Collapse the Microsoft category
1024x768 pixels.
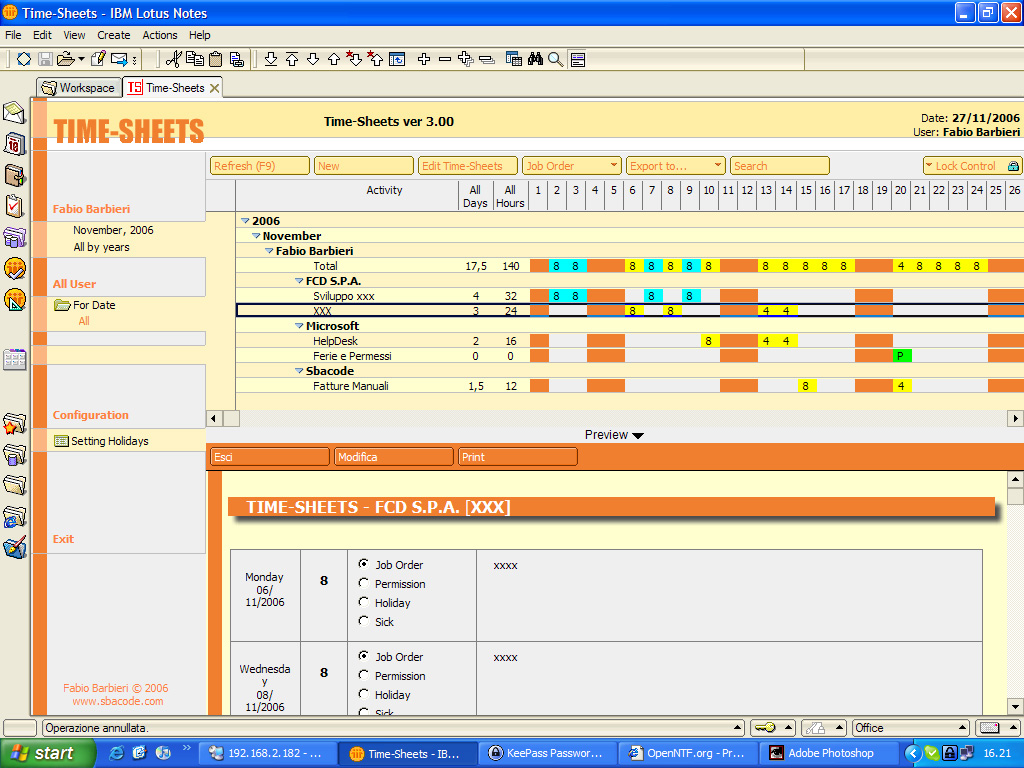pyautogui.click(x=299, y=326)
